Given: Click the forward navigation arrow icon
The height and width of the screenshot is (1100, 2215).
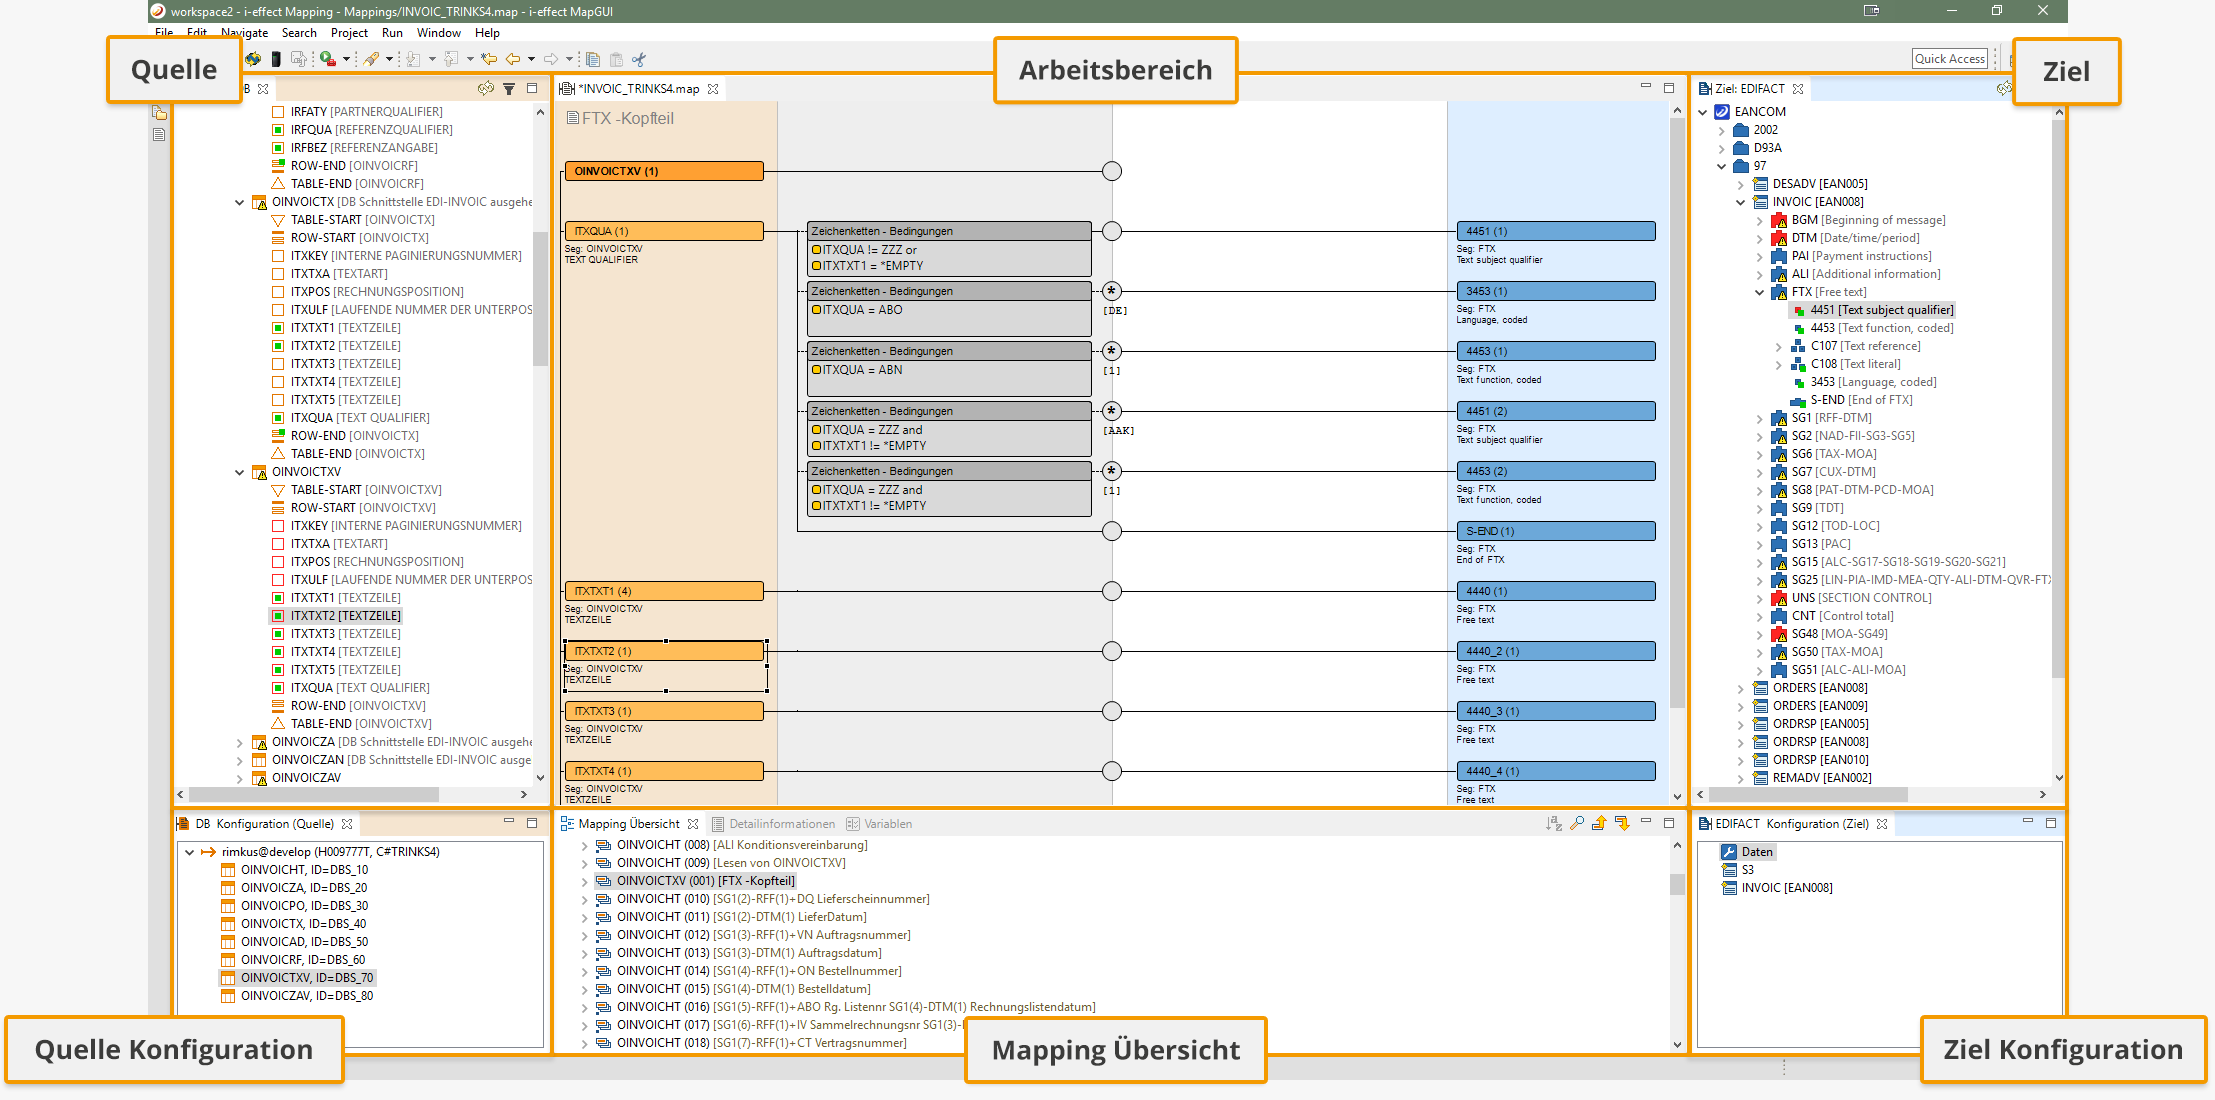Looking at the screenshot, I should point(551,59).
